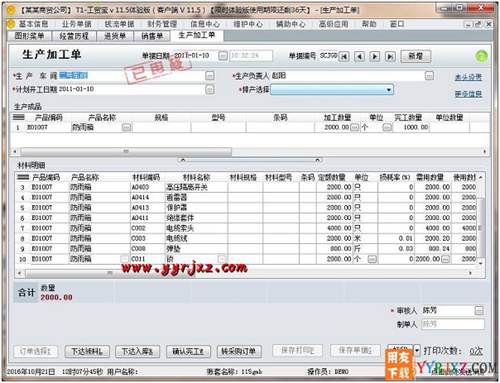Click the 计划开工日期 field showing 2011-01-10
This screenshot has height=383, width=500.
pos(131,89)
